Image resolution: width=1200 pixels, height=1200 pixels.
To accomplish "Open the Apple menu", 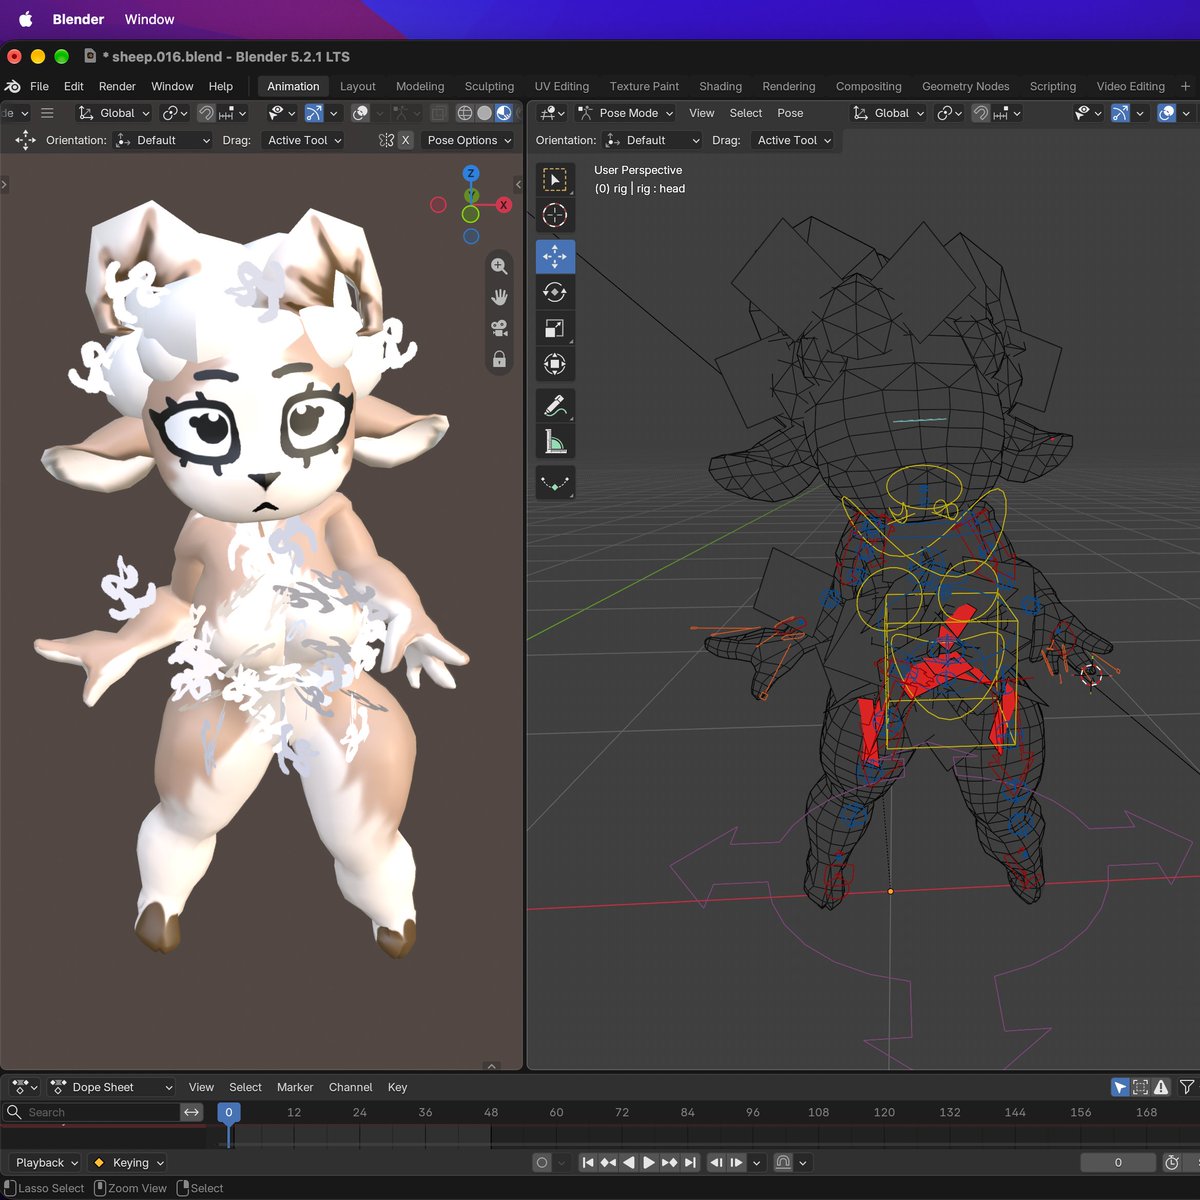I will click(x=26, y=19).
